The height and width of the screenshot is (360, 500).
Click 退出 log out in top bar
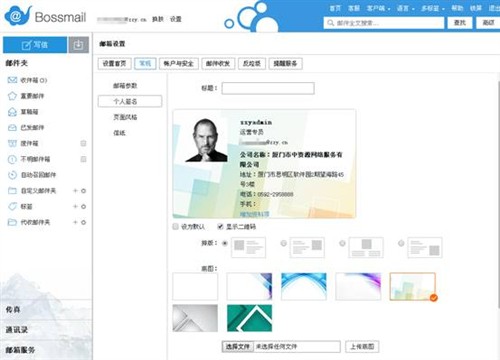494,8
